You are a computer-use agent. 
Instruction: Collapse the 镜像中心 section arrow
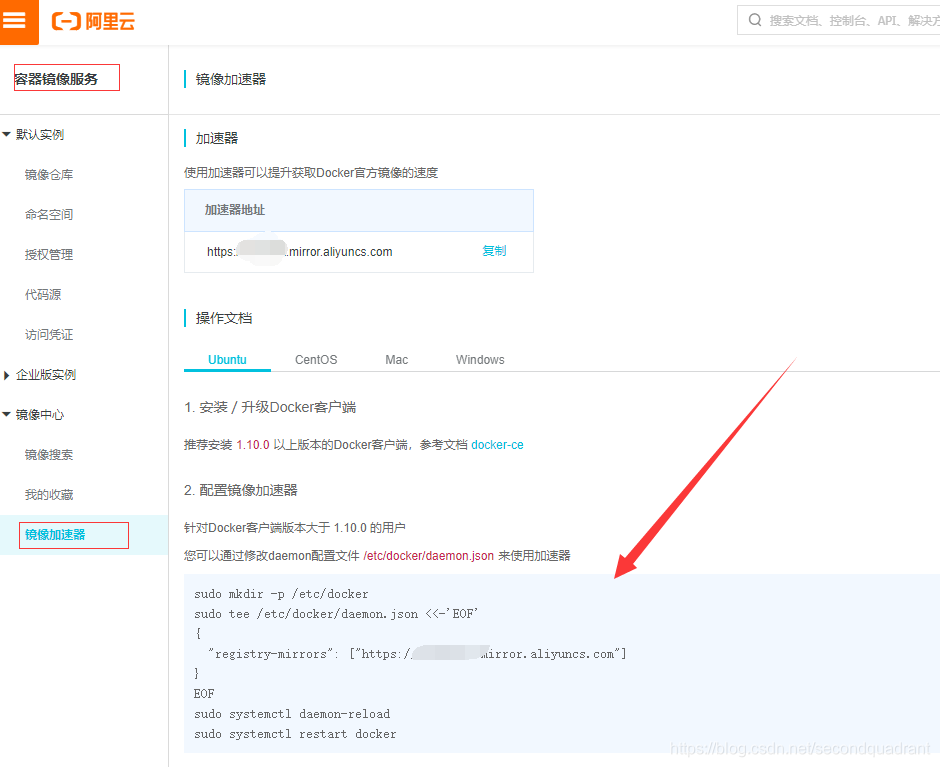click(x=7, y=414)
